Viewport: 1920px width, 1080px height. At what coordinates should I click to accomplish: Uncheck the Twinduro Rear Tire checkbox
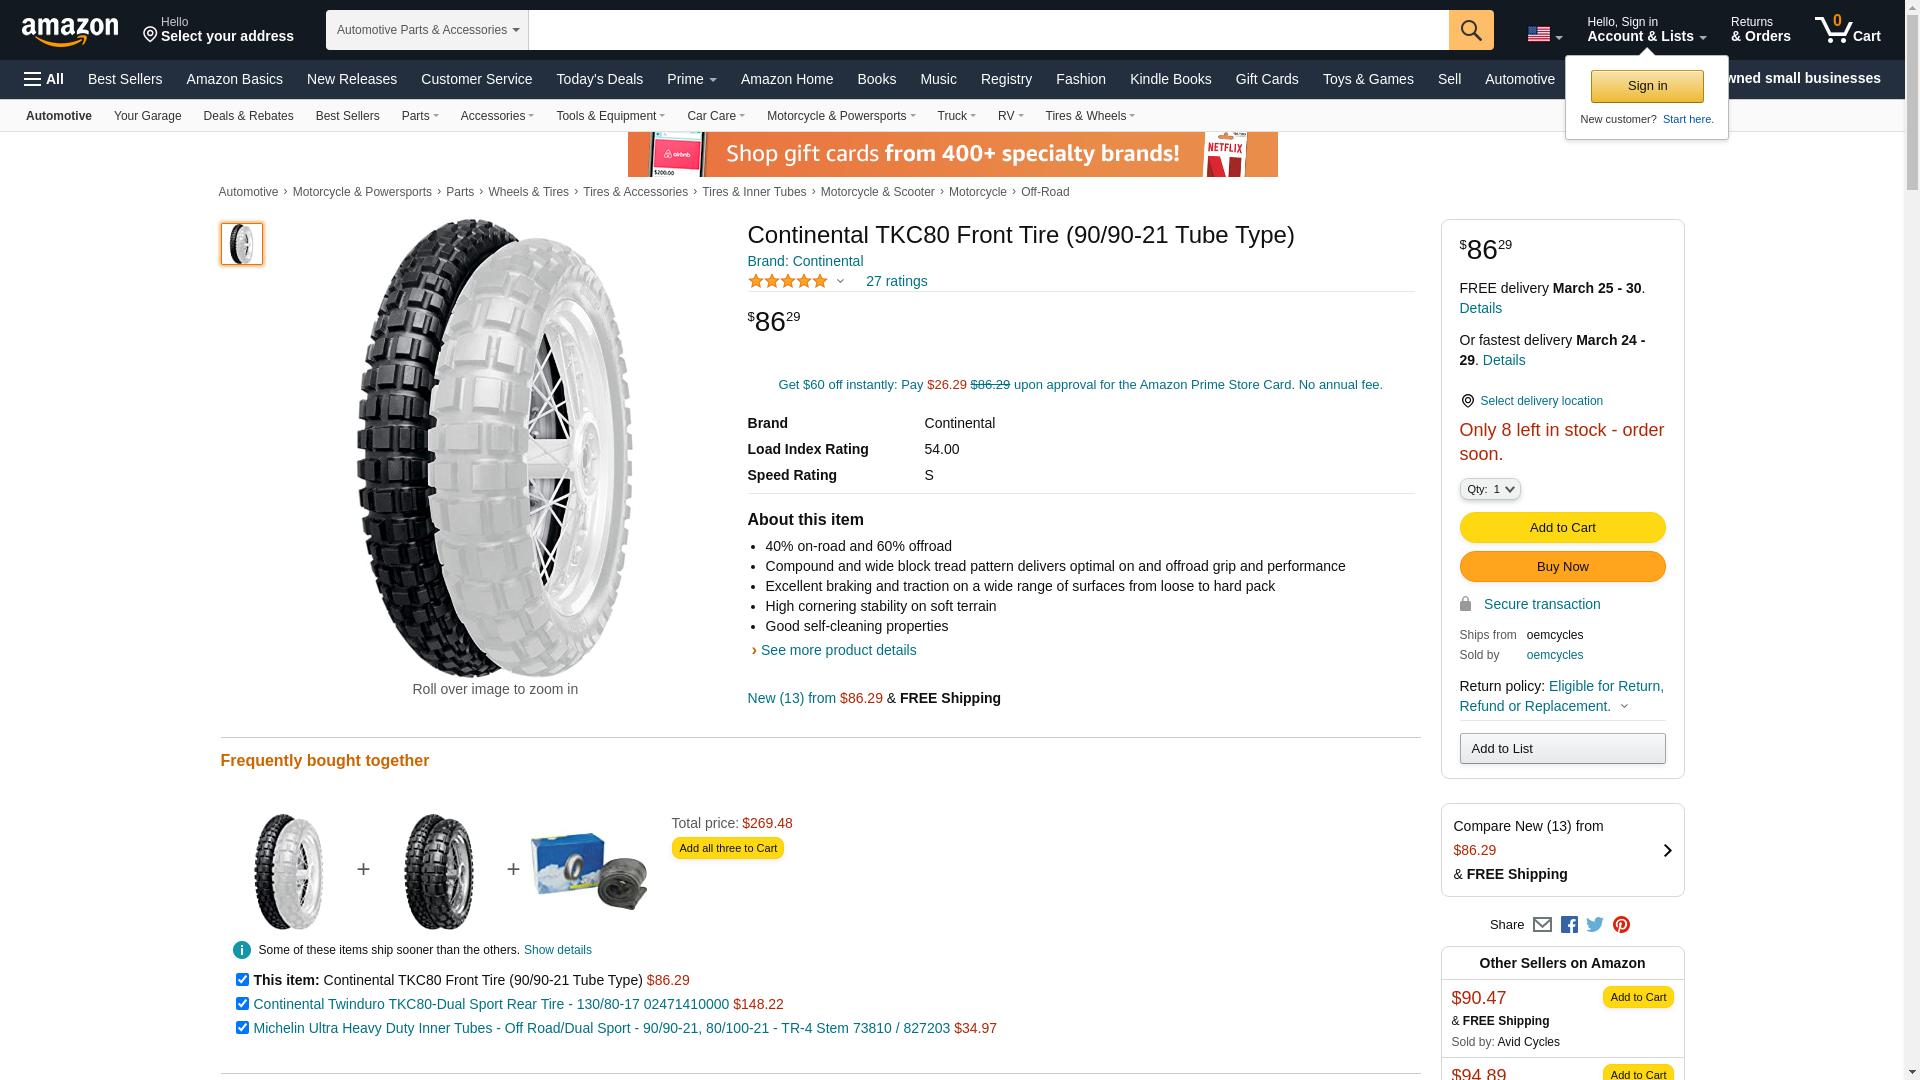242,1004
